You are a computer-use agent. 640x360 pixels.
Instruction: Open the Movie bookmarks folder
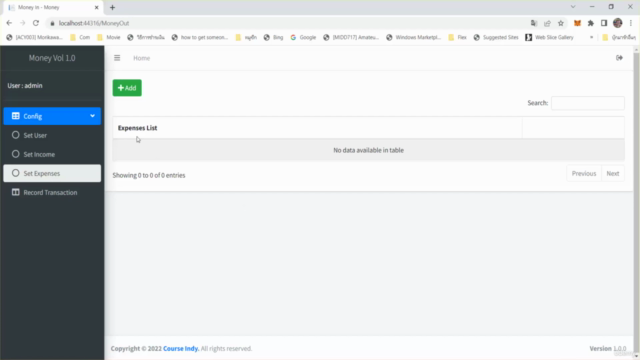(x=109, y=37)
